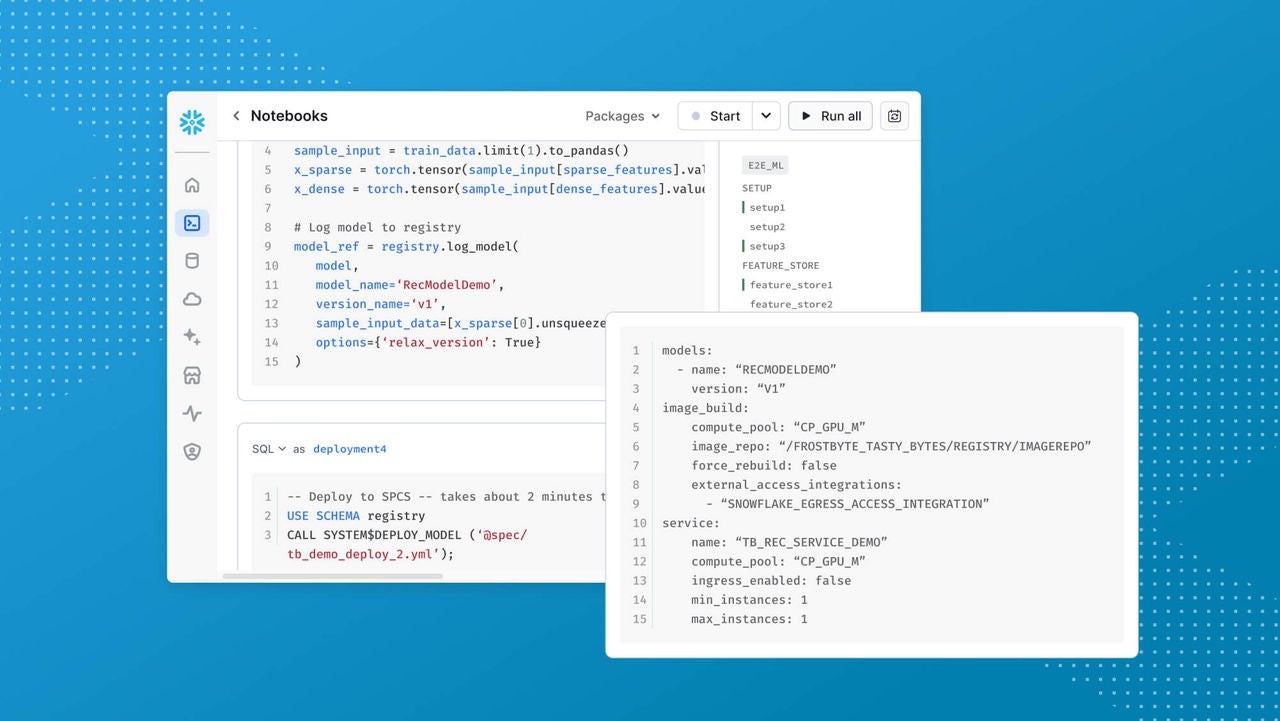The image size is (1280, 721).
Task: Click the Data Products cloud icon
Action: click(191, 298)
